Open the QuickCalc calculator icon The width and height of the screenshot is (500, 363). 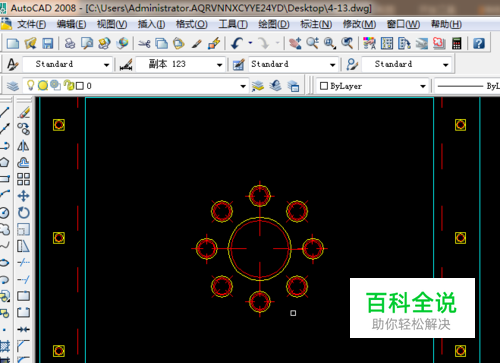click(x=457, y=43)
